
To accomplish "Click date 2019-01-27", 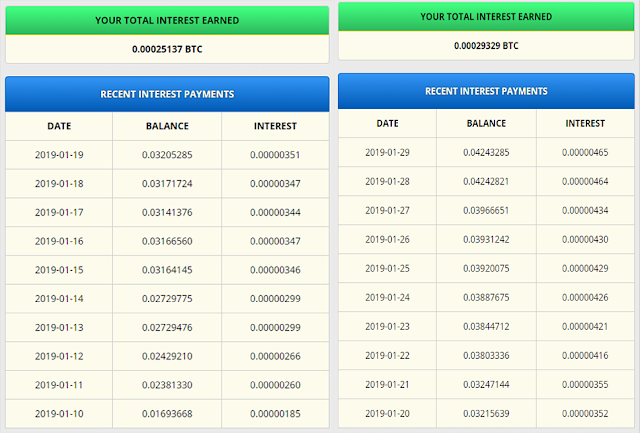I will click(387, 211).
